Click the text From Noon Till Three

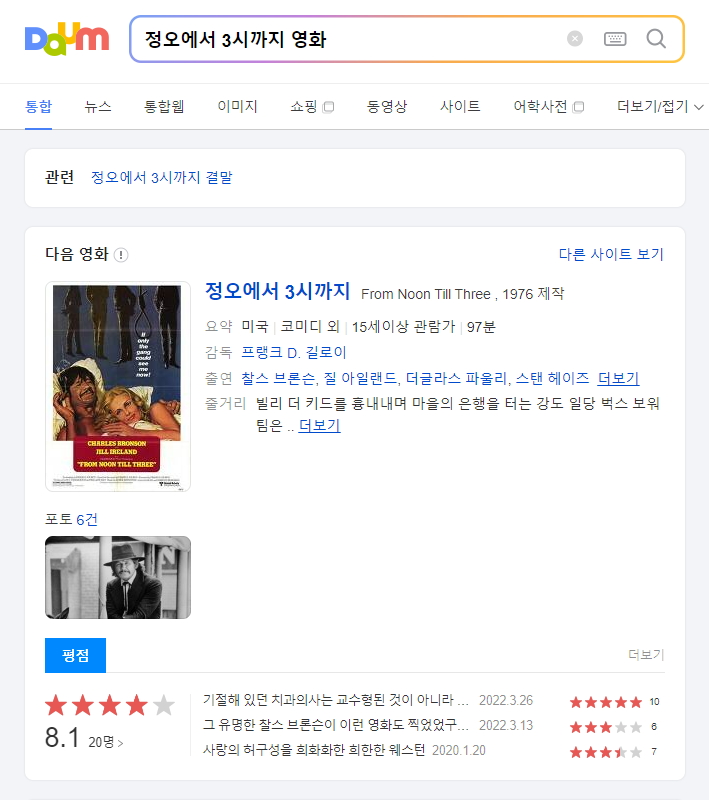tap(426, 294)
